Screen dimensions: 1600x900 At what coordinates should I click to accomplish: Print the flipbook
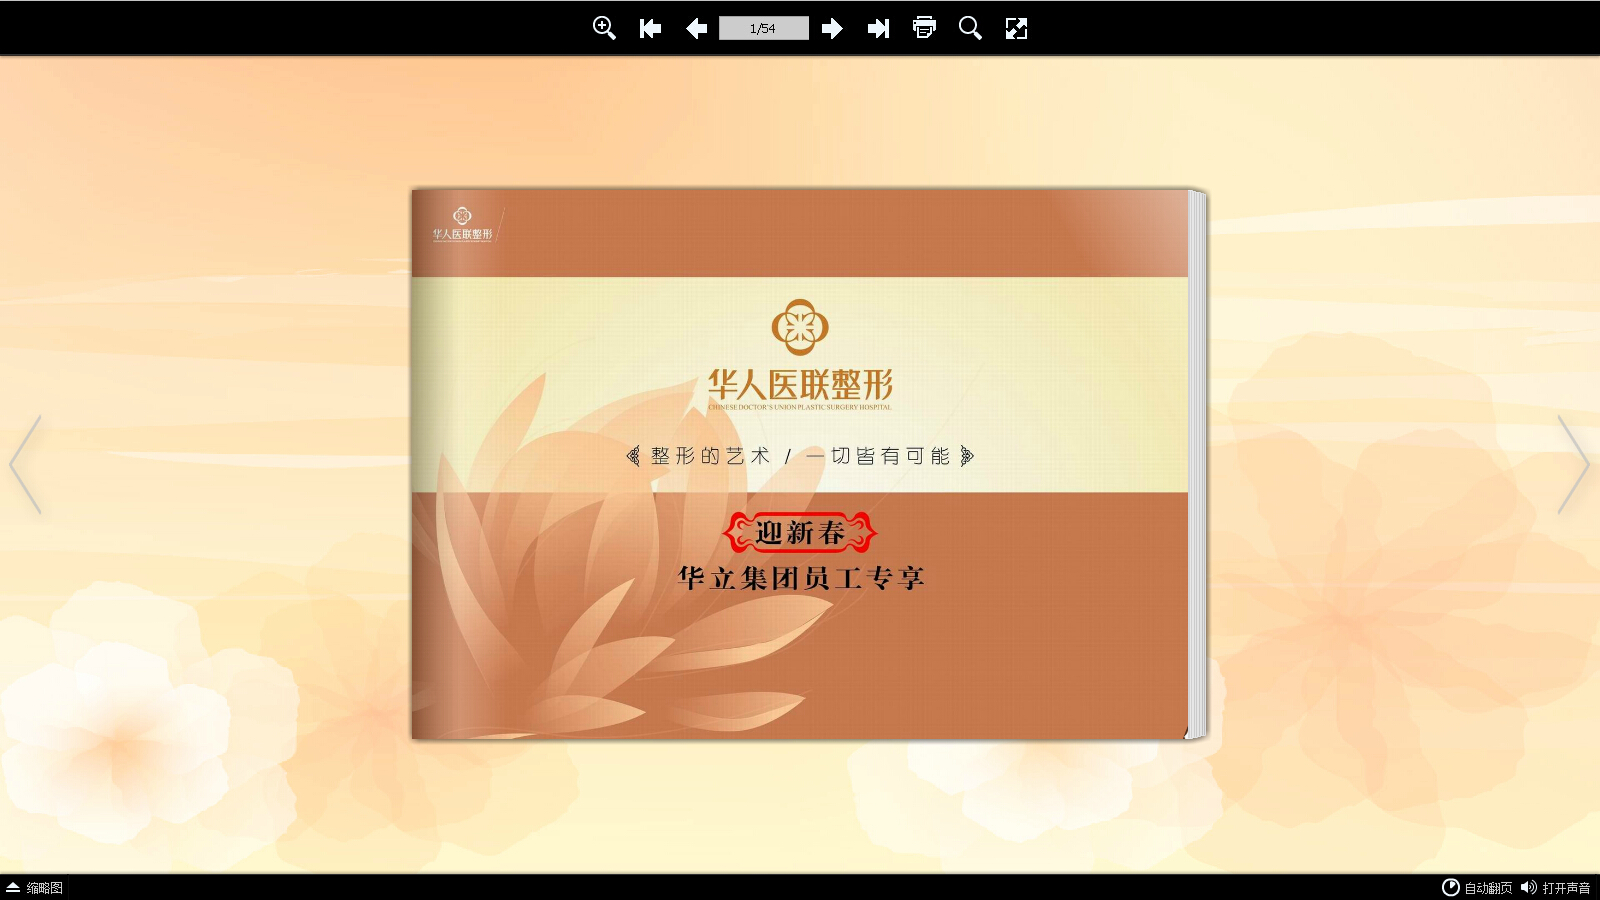(924, 28)
